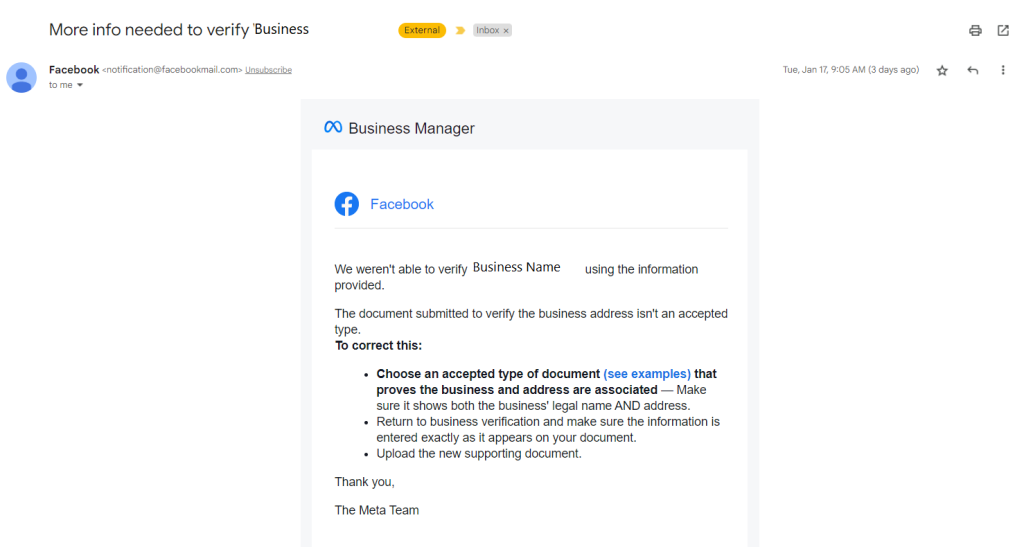This screenshot has width=1024, height=547.
Task: Click the Meta infinity logo
Action: click(333, 127)
